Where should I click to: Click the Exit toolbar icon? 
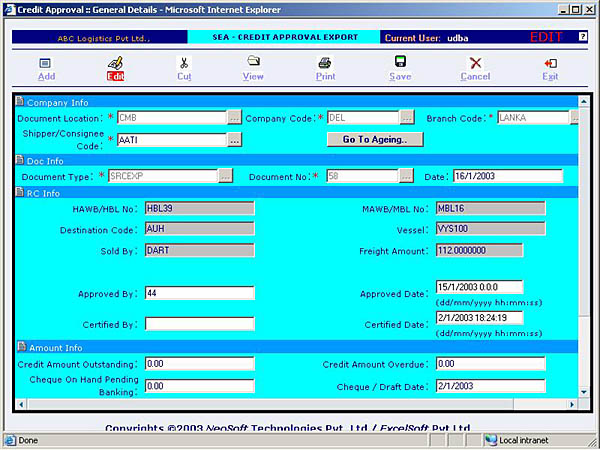(x=550, y=63)
